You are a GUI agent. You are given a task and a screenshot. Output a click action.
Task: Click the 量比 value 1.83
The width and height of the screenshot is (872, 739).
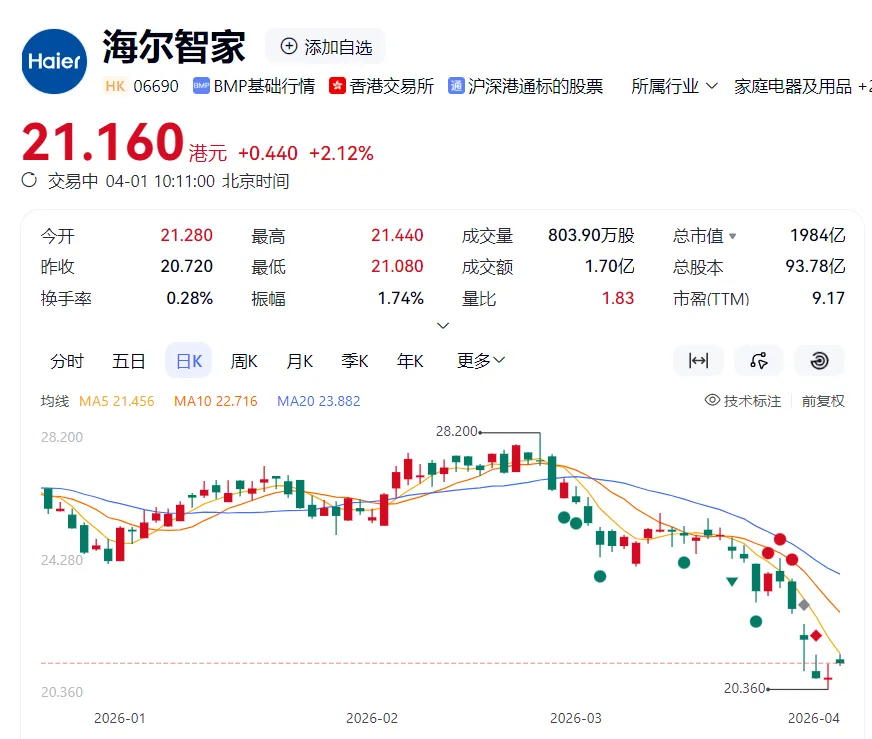pos(617,298)
